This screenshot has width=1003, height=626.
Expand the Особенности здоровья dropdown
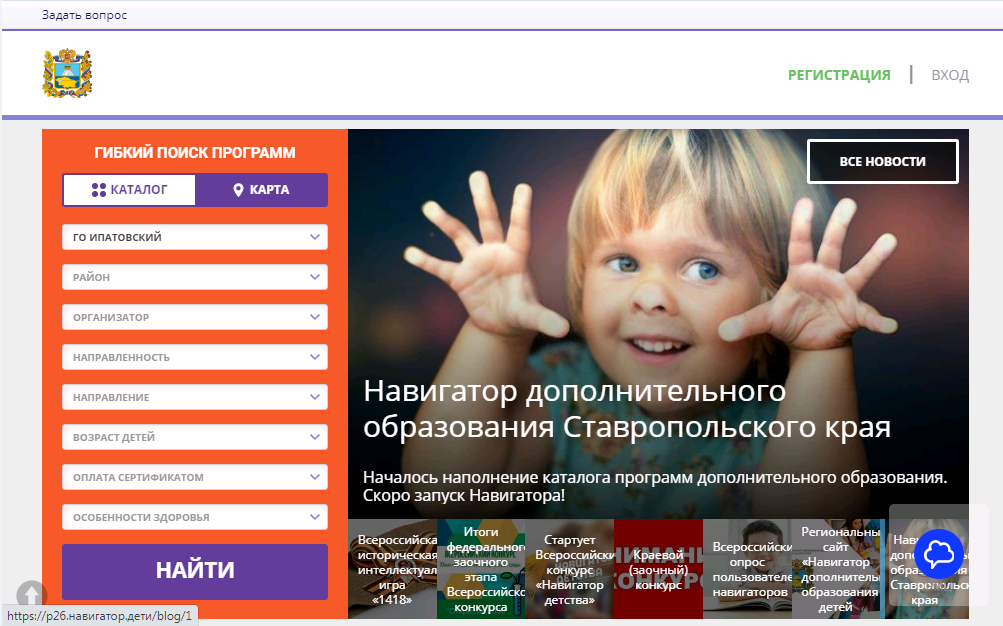pyautogui.click(x=195, y=517)
